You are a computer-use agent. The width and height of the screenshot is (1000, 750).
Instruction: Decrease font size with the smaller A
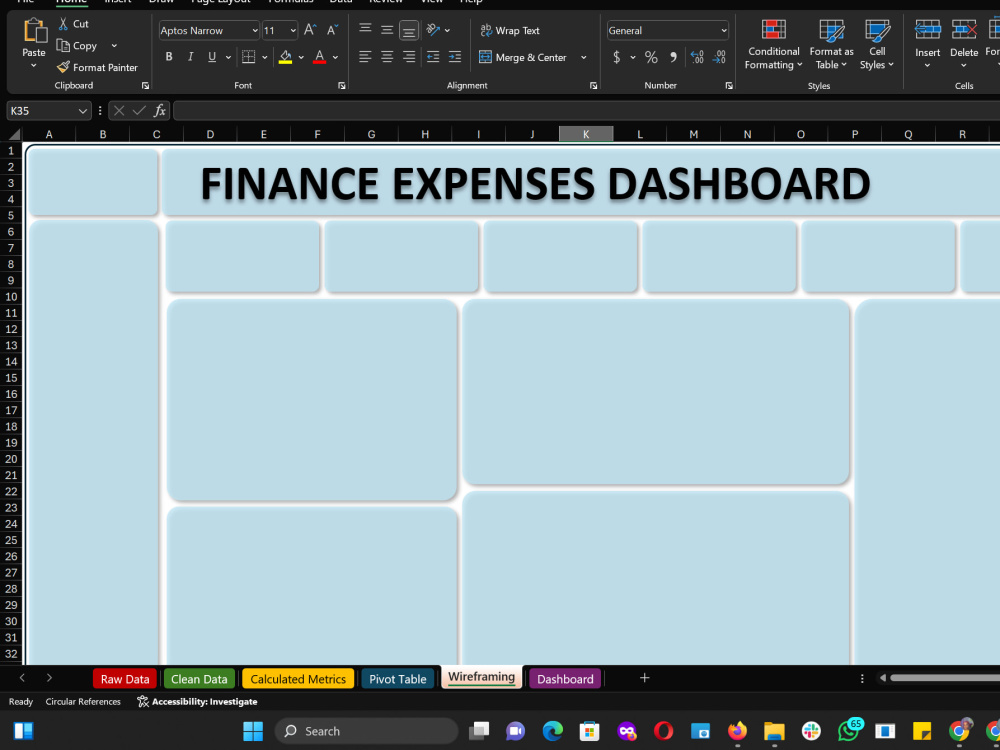332,30
